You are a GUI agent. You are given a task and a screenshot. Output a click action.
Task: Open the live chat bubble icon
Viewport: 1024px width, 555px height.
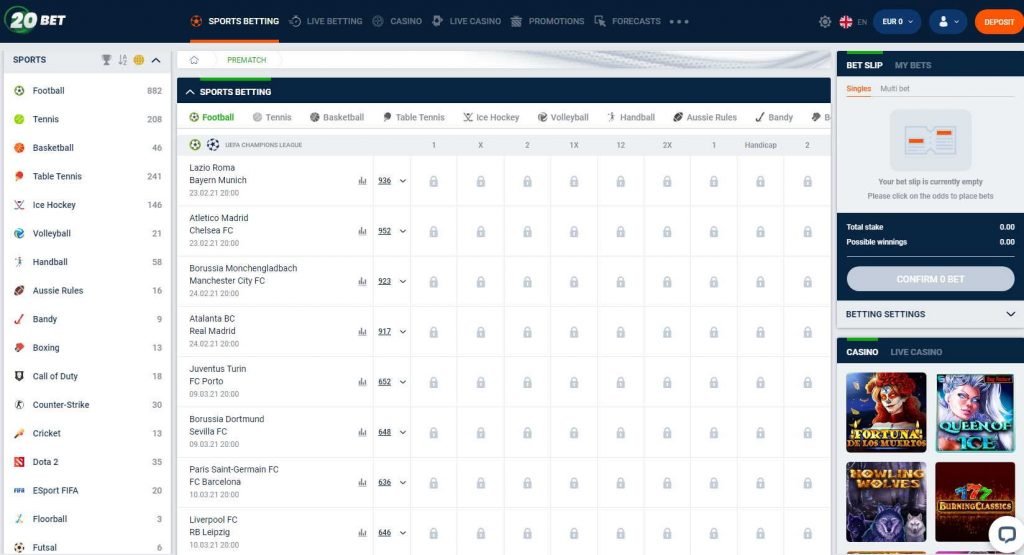click(1006, 534)
